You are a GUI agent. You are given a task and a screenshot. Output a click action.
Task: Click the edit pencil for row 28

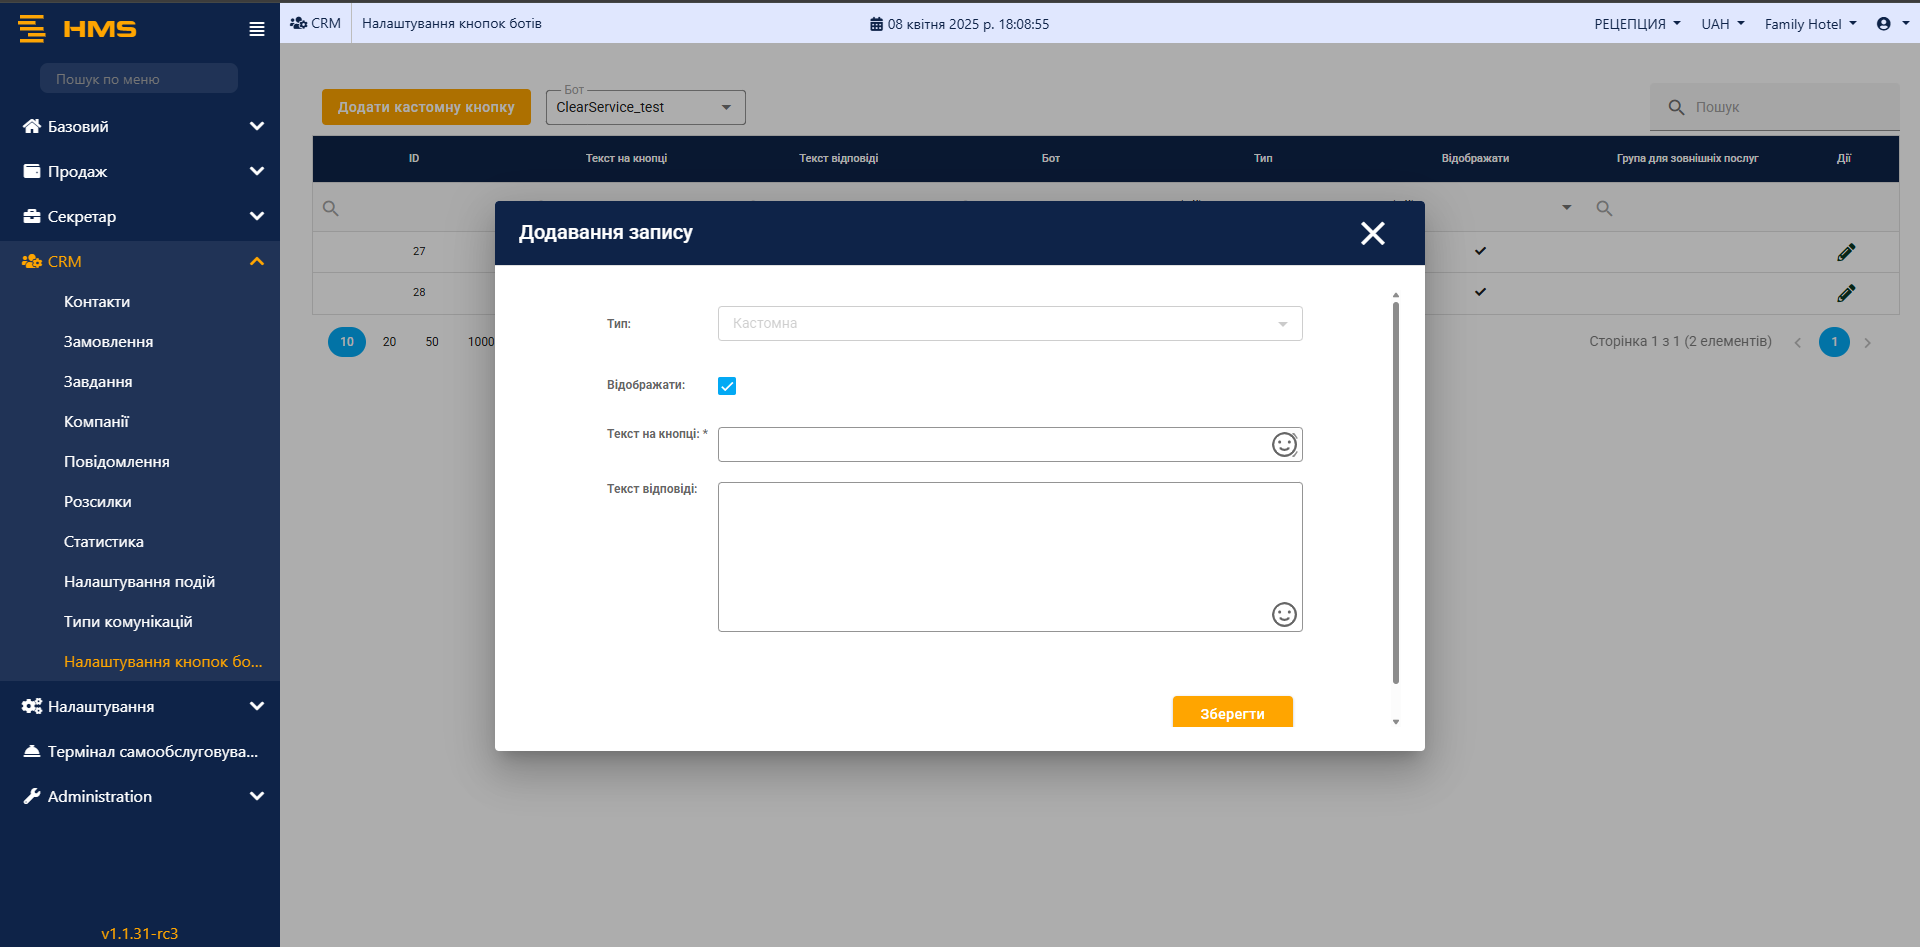[1845, 293]
